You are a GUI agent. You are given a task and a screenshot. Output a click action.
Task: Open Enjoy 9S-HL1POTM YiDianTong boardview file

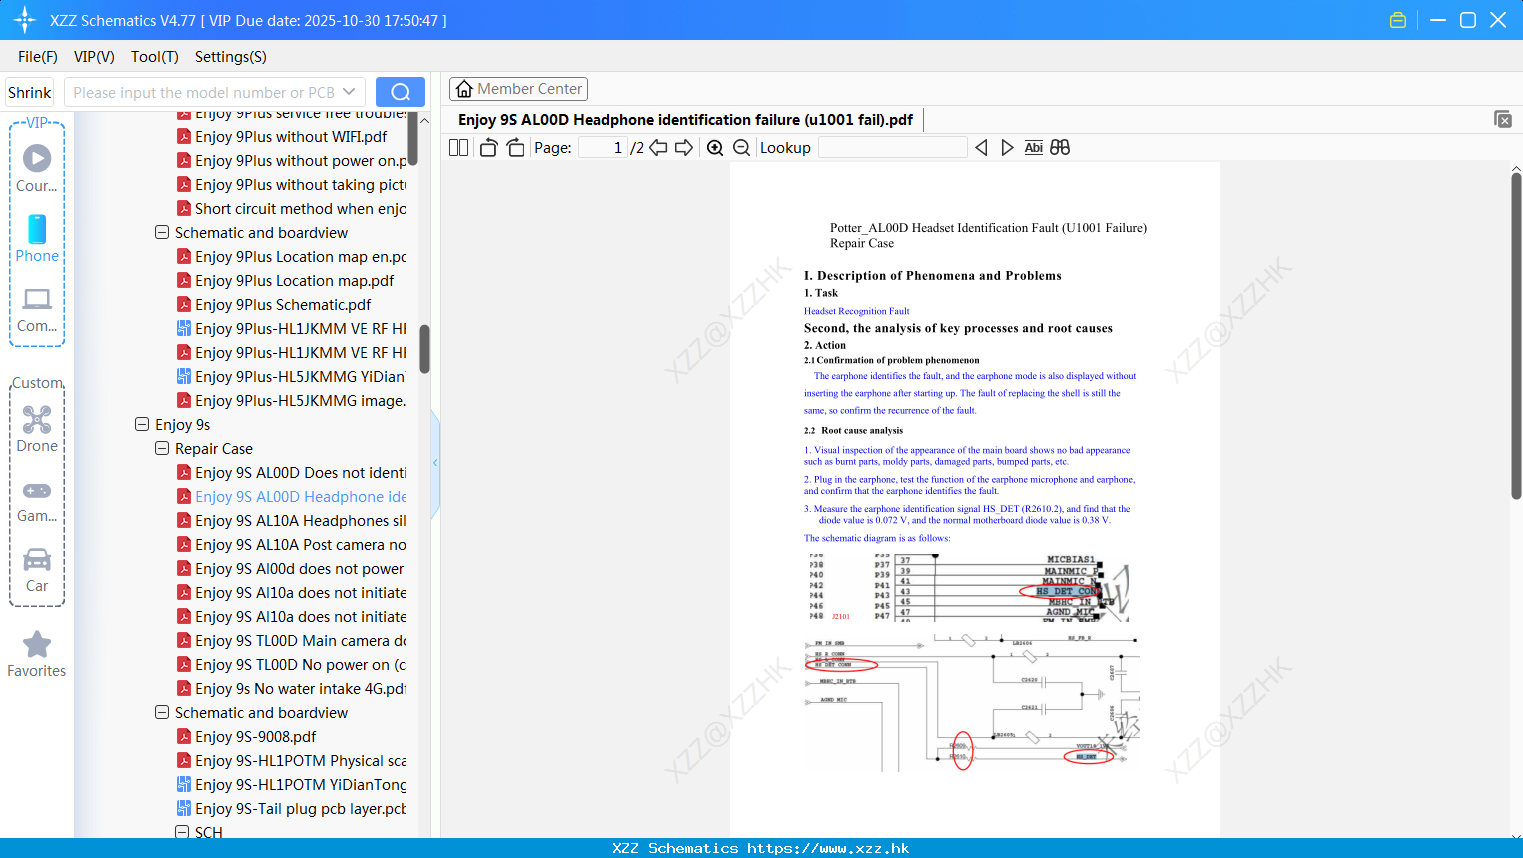[291, 785]
